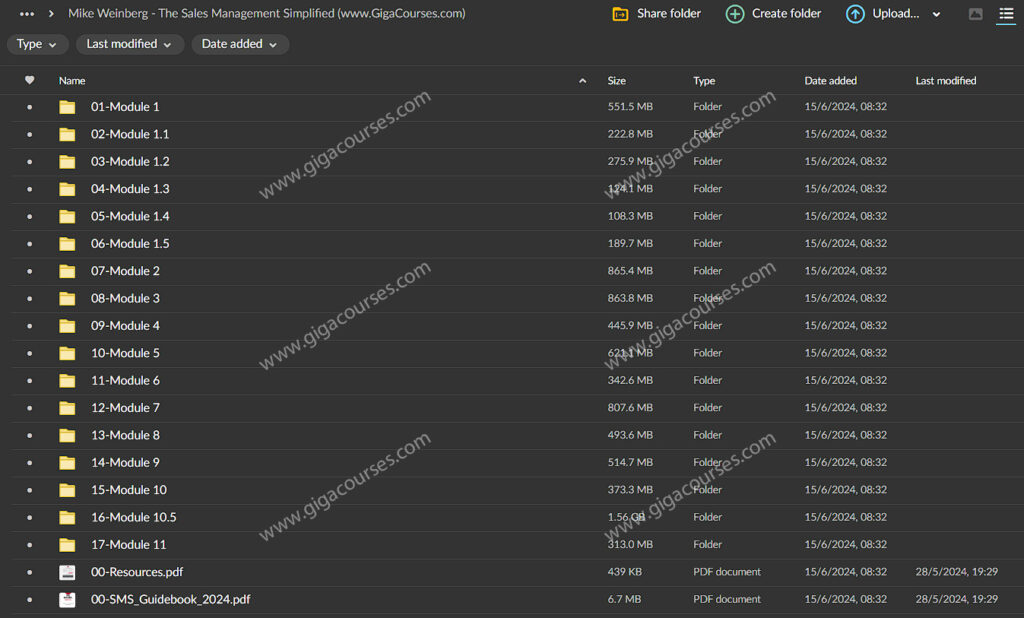Open the 16-Module 10.5 folder
The height and width of the screenshot is (618, 1024).
pos(134,517)
